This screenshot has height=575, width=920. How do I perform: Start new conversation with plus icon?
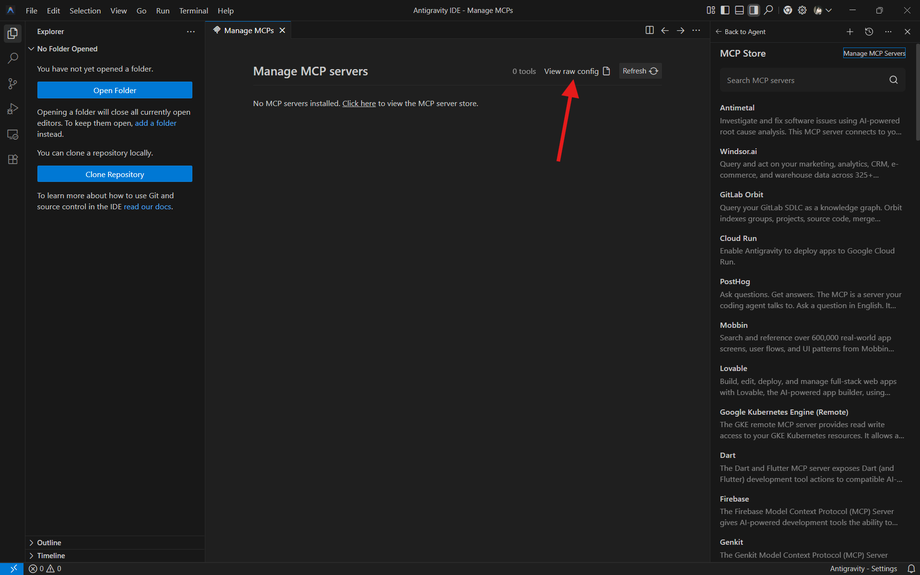pos(850,32)
